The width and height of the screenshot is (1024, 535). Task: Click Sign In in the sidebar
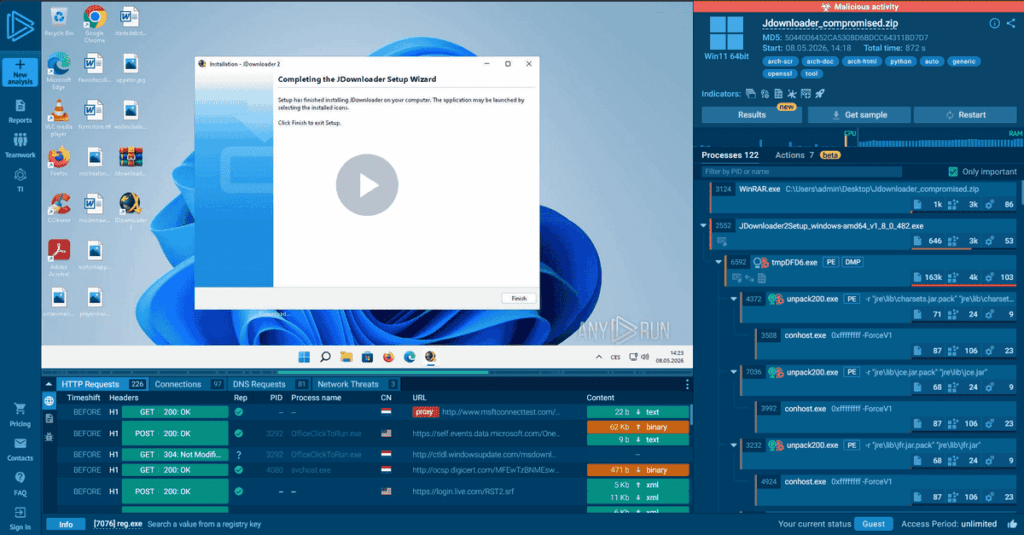[20, 519]
